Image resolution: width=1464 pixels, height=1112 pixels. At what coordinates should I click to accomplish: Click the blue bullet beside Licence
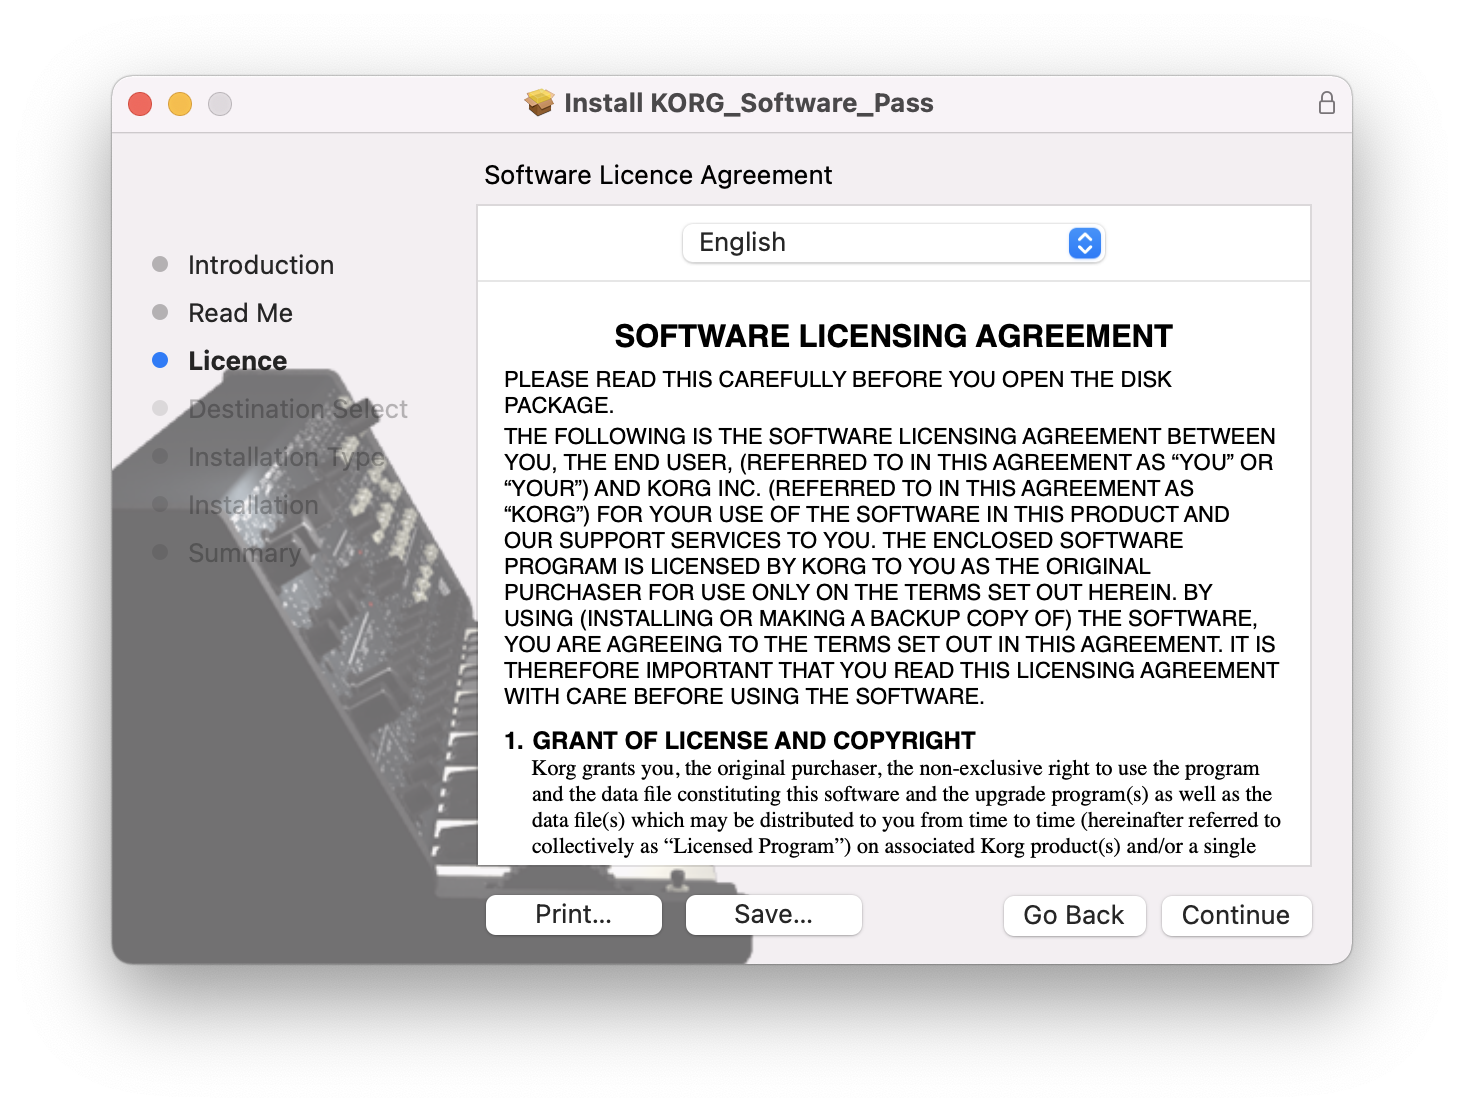click(x=160, y=360)
